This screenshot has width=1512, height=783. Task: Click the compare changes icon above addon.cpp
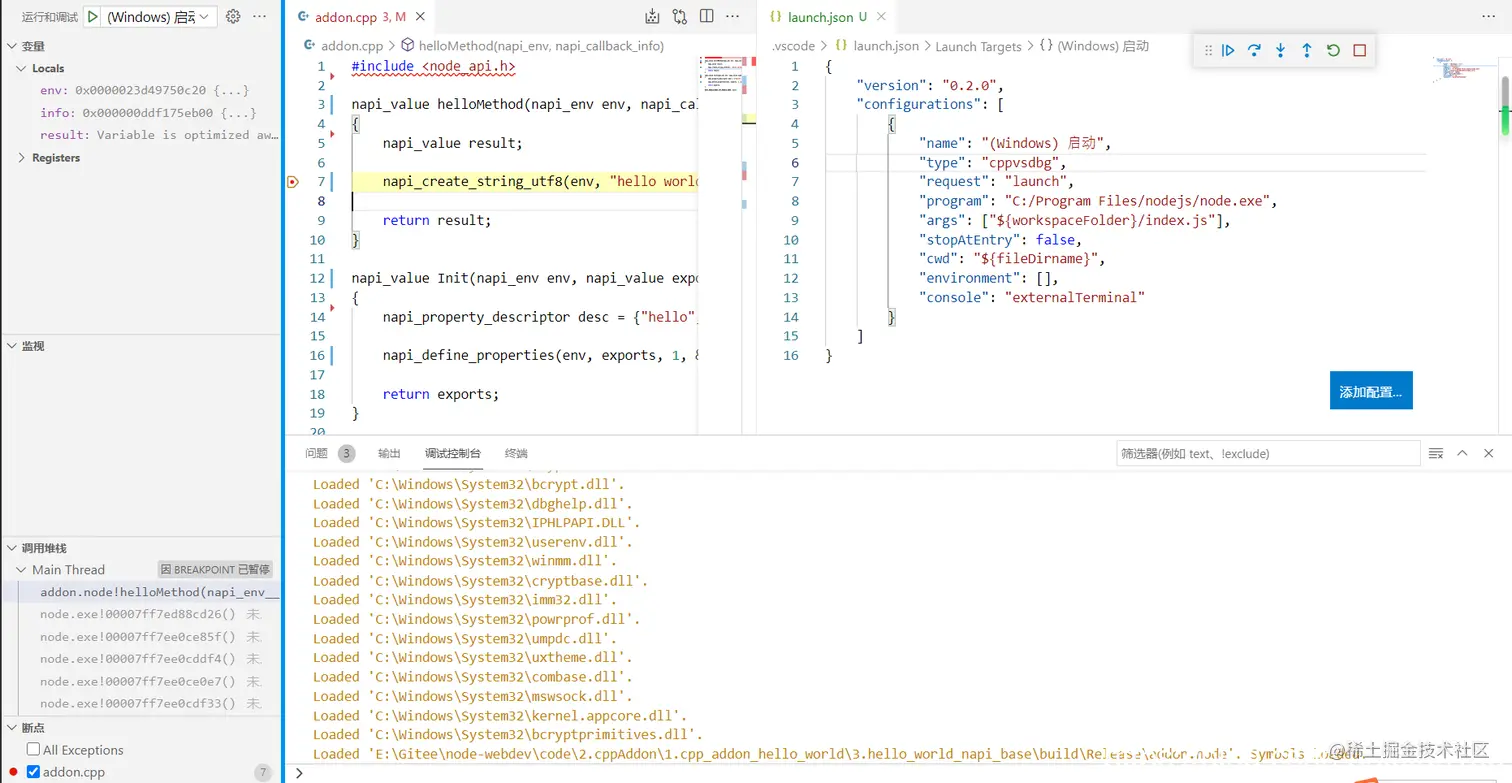[x=680, y=16]
